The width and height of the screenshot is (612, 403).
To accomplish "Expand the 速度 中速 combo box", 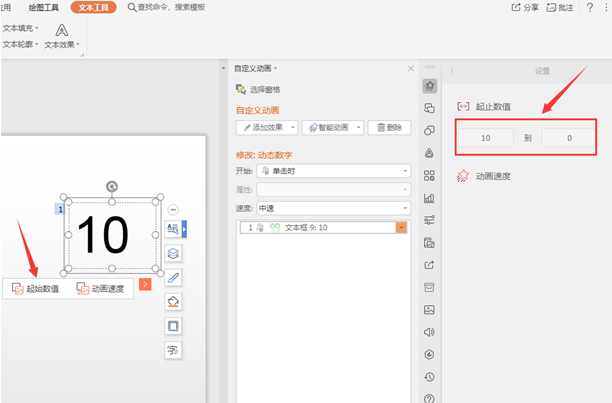I will click(333, 208).
